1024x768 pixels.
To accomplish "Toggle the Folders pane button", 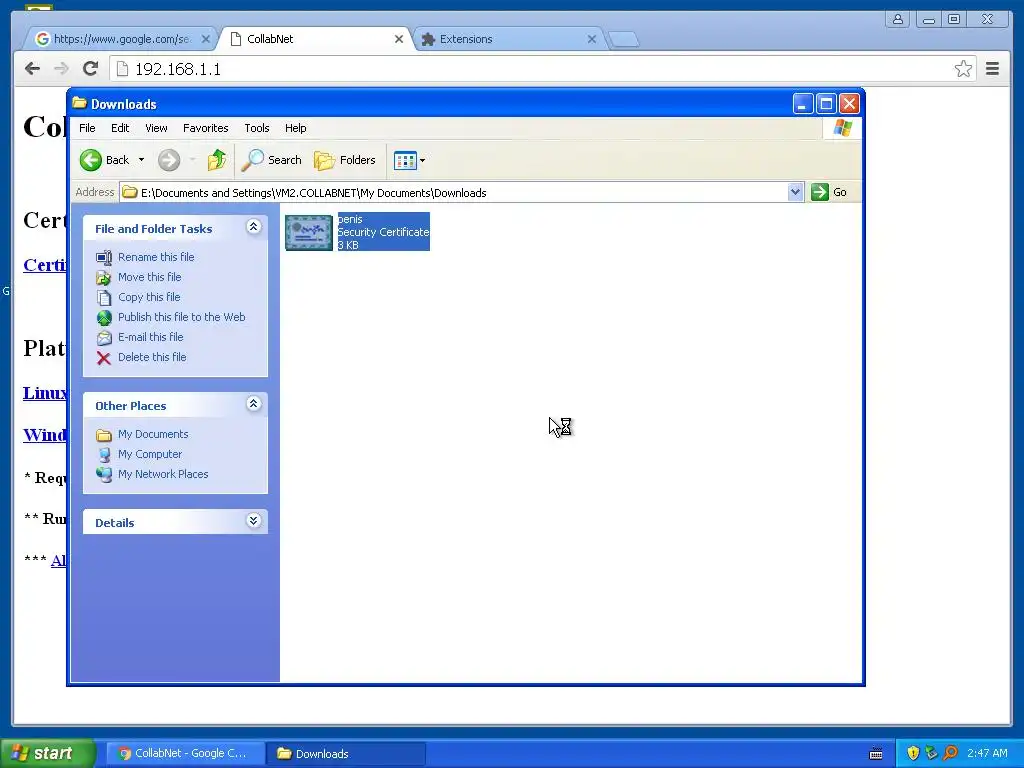I will click(345, 160).
